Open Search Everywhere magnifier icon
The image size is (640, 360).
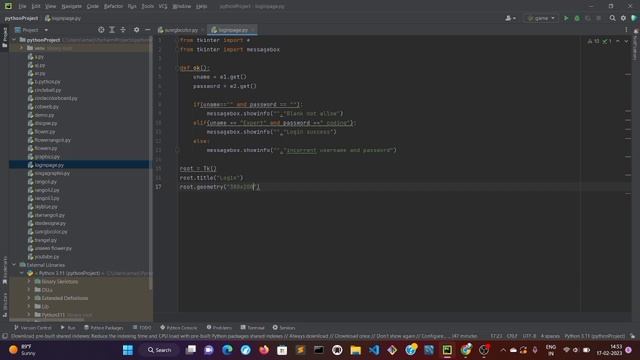(612, 18)
